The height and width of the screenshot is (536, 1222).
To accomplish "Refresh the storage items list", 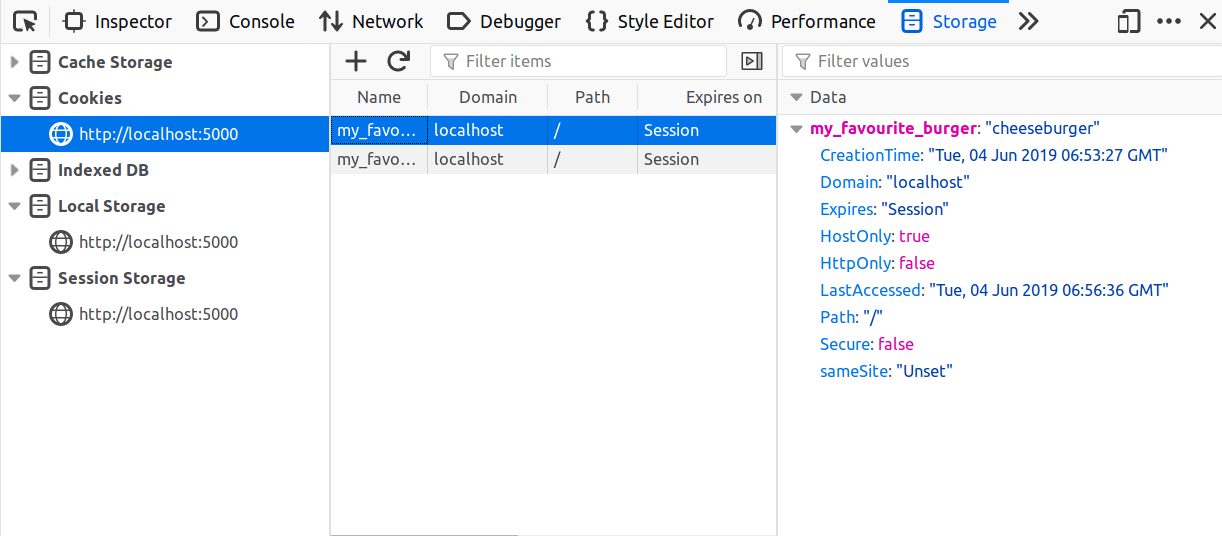I will coord(399,61).
